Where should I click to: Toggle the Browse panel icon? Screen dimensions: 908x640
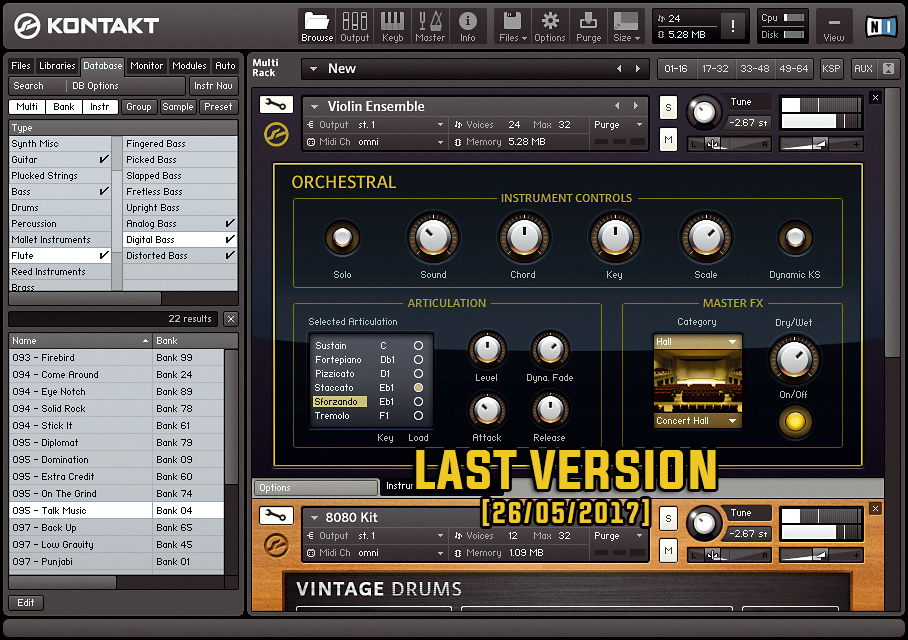(x=317, y=27)
